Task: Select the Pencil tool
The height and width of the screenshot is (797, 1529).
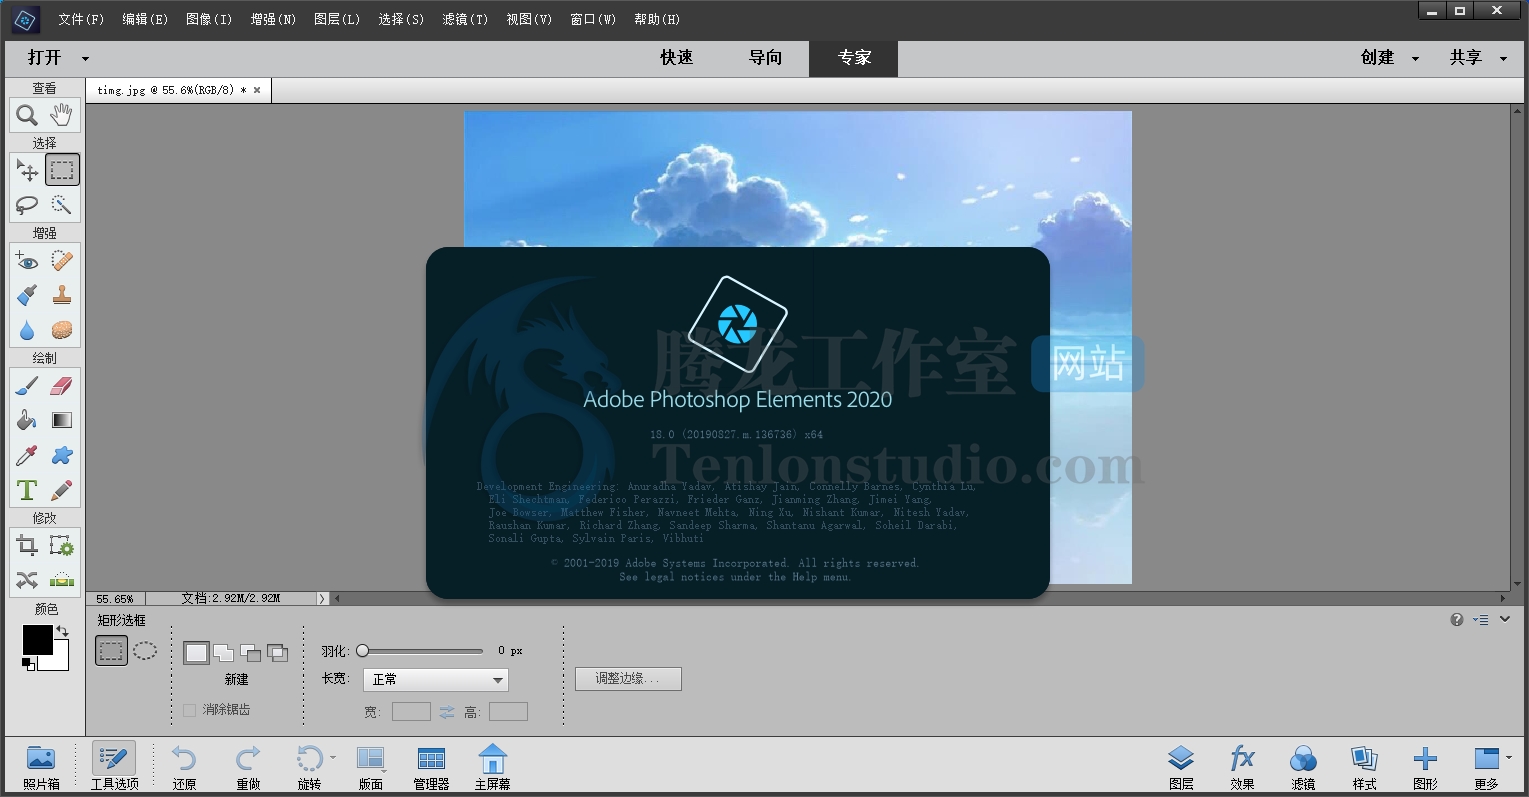Action: [62, 491]
